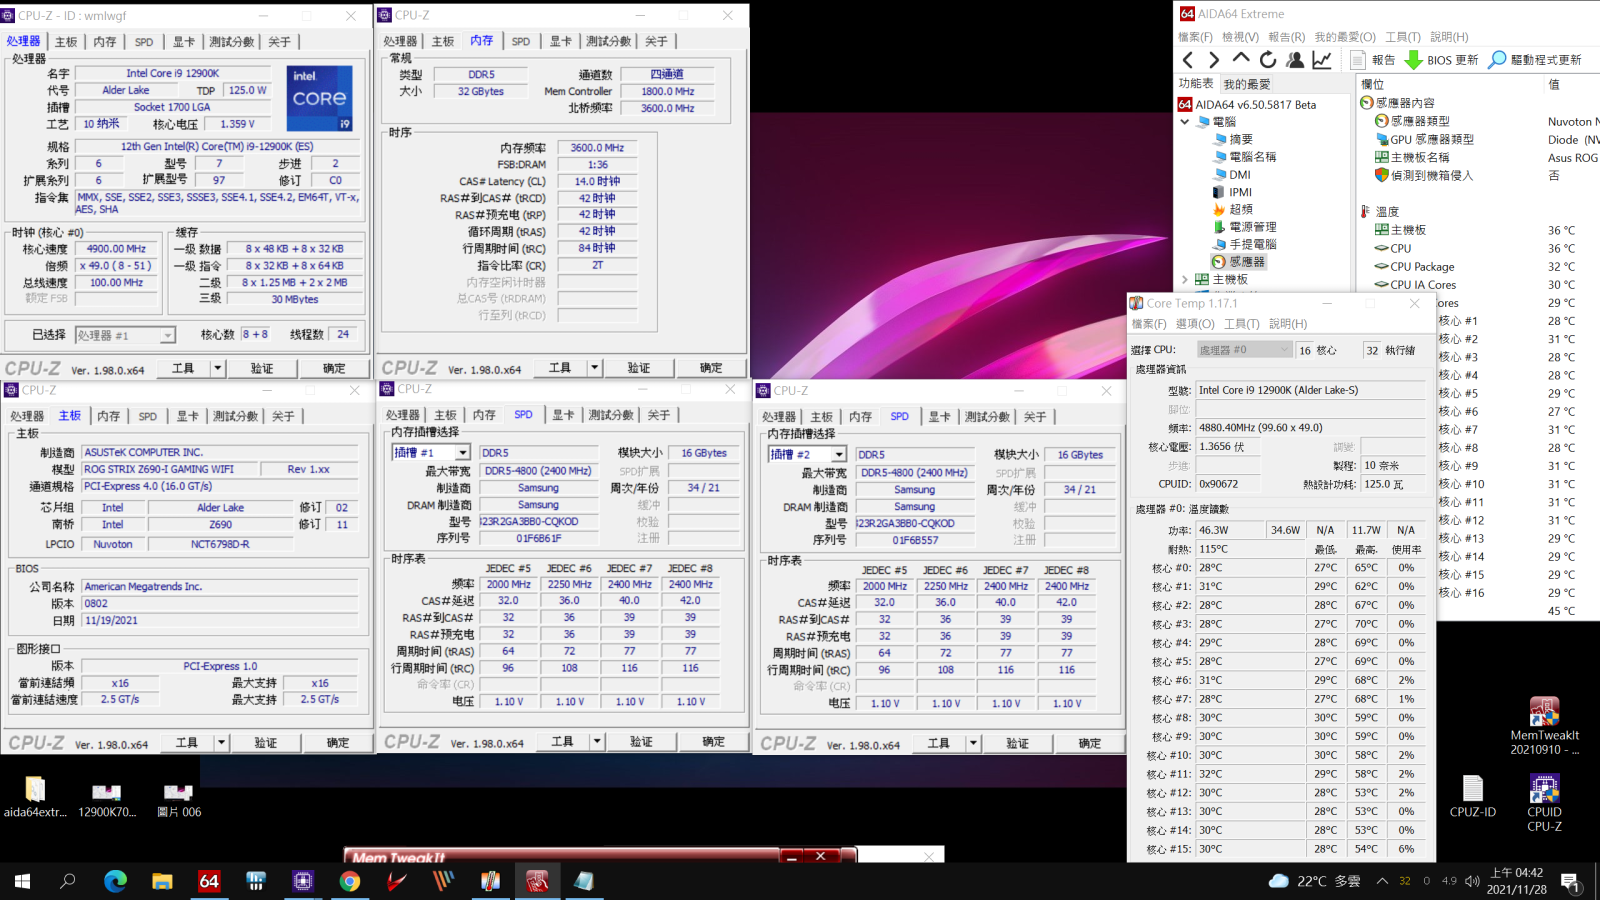Open CPUID CPU-Z desktop shortcut
1600x900 pixels.
pyautogui.click(x=1544, y=803)
